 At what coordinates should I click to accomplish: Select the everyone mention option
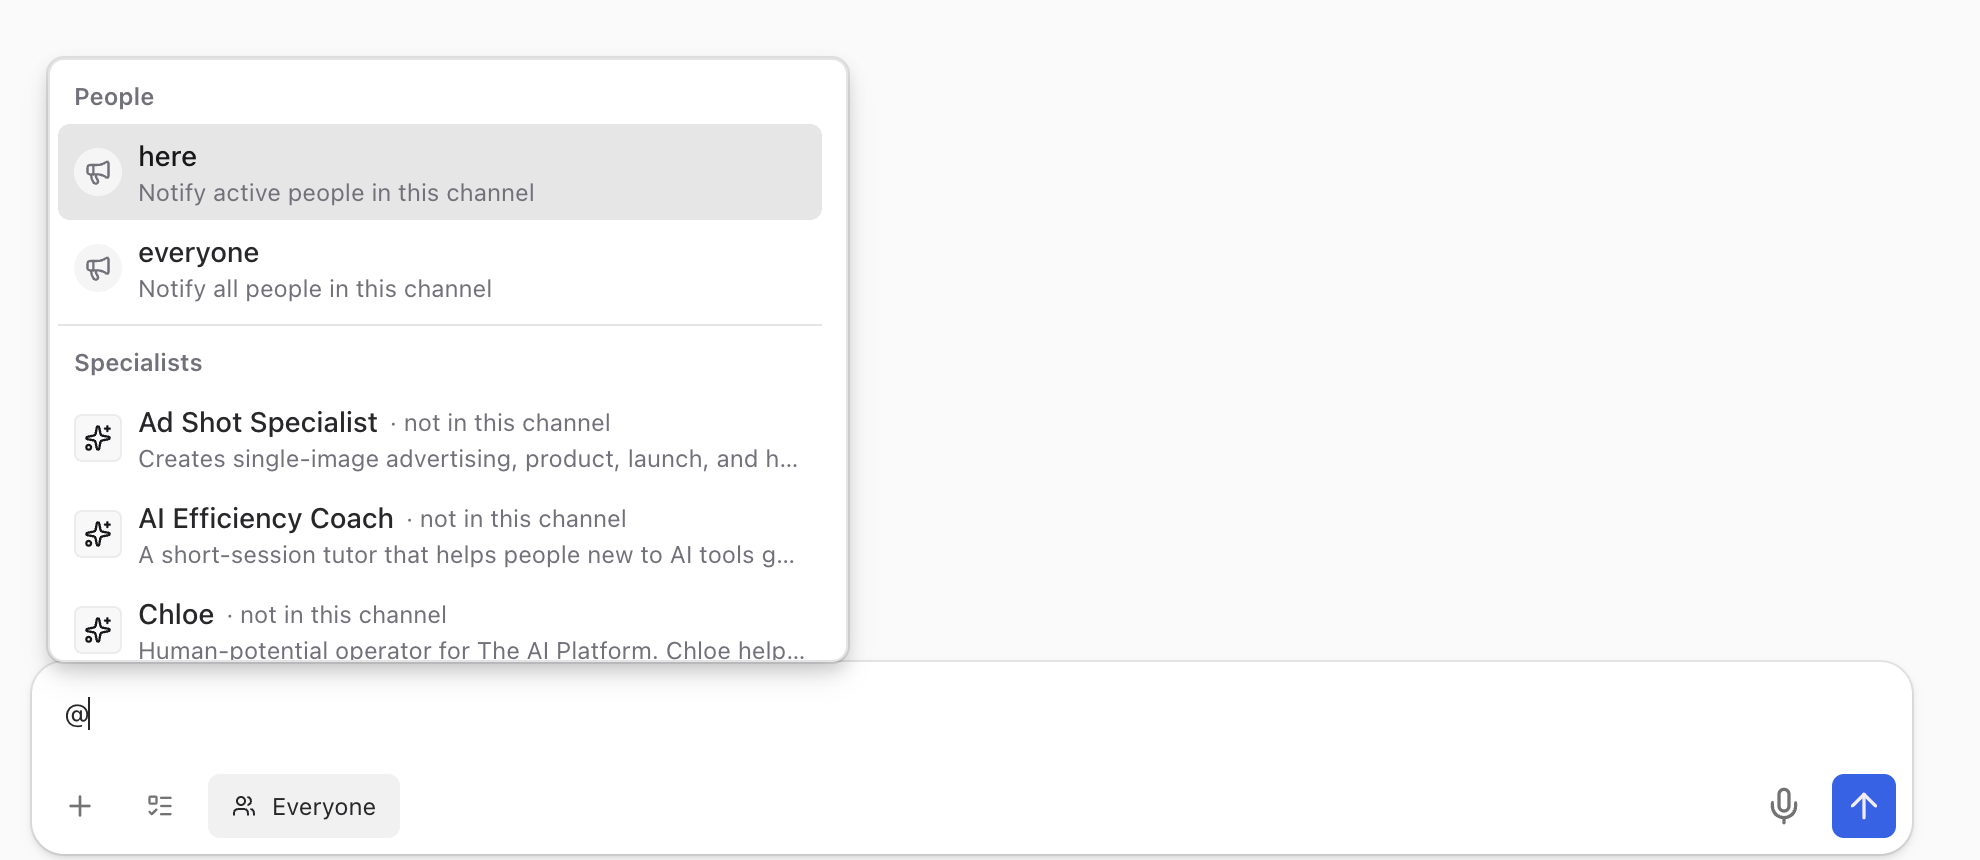tap(440, 268)
